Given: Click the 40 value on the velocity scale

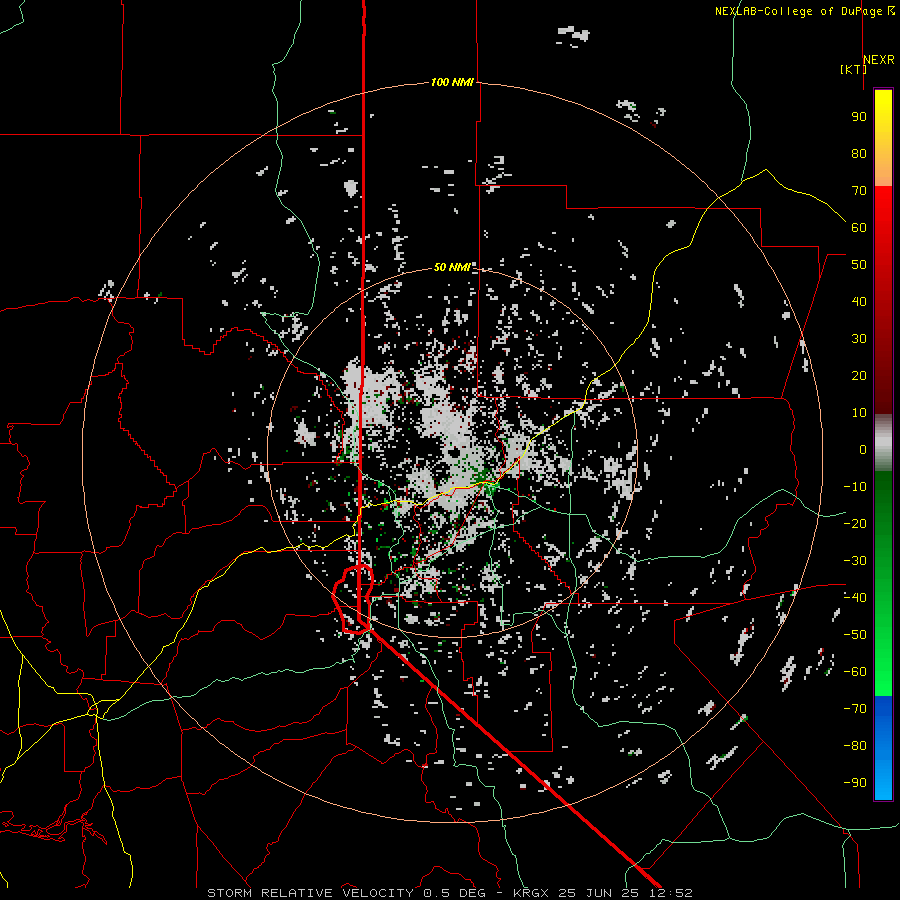Looking at the screenshot, I should pos(859,302).
